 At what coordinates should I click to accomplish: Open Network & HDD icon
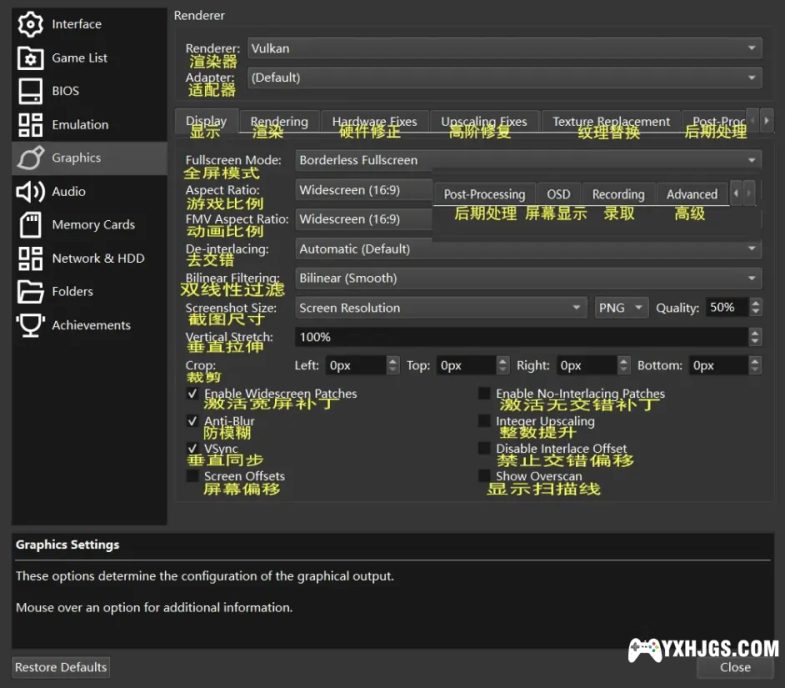pyautogui.click(x=31, y=258)
